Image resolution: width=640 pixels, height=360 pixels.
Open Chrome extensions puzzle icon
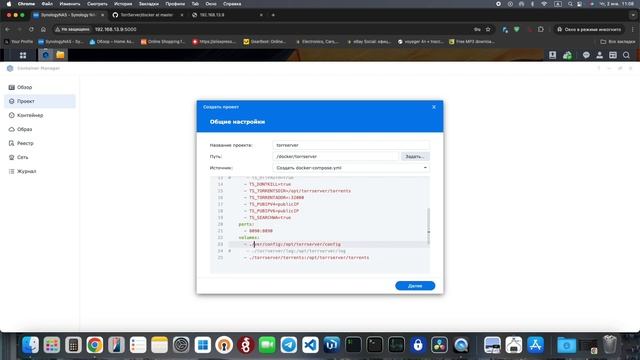[540, 29]
